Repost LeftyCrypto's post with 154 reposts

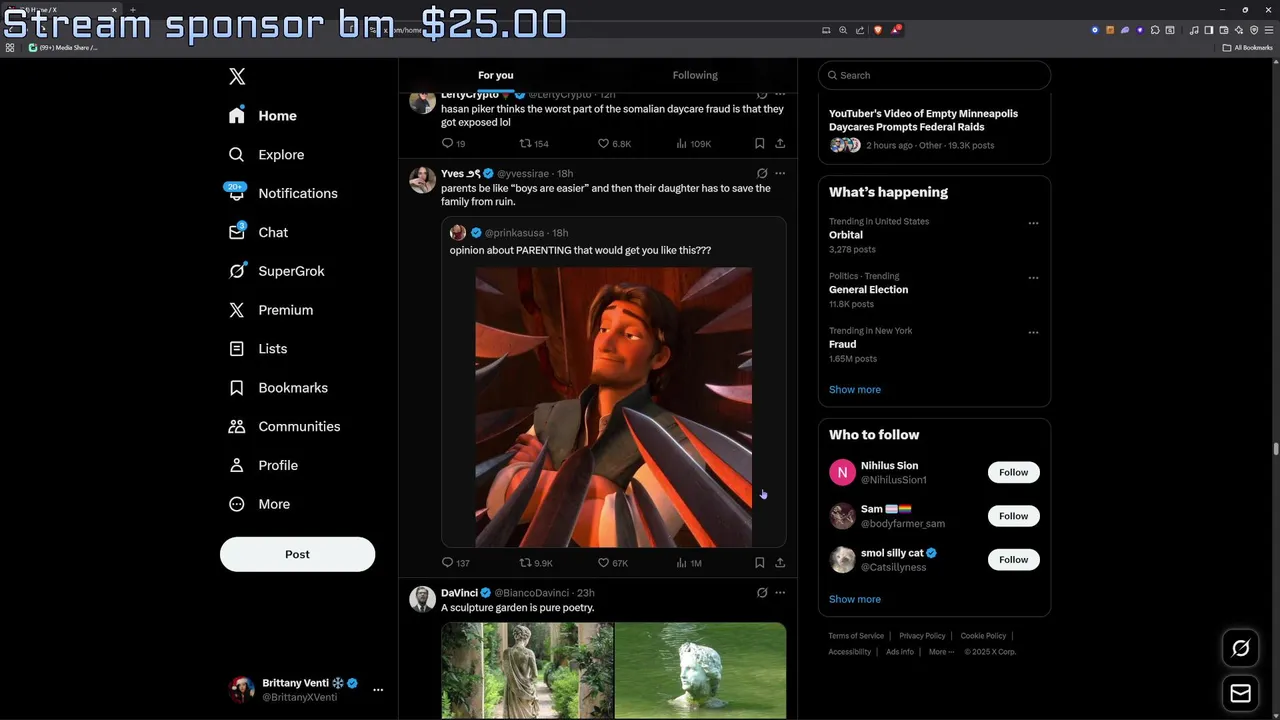533,144
